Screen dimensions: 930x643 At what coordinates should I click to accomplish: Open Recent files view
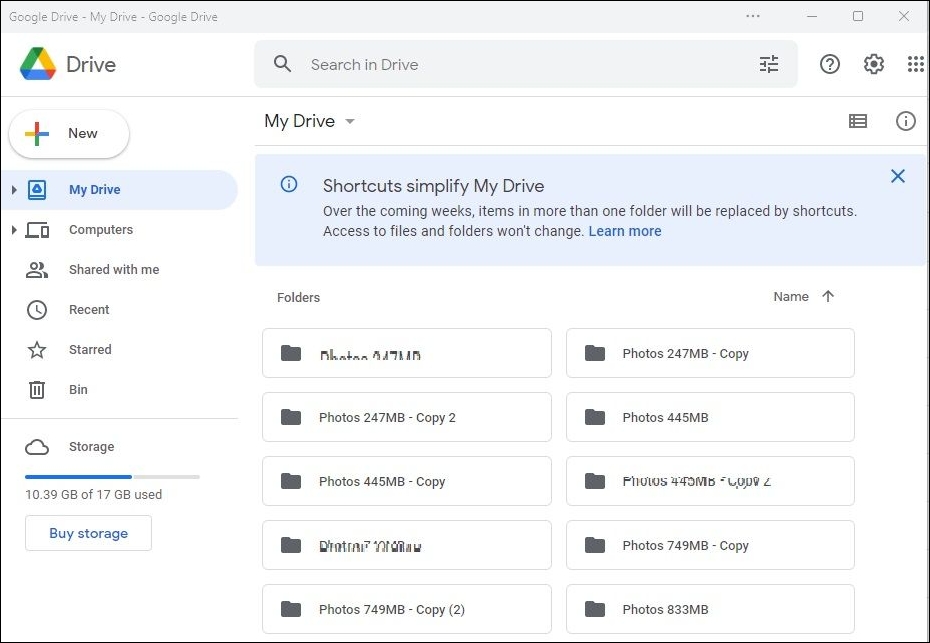click(89, 309)
